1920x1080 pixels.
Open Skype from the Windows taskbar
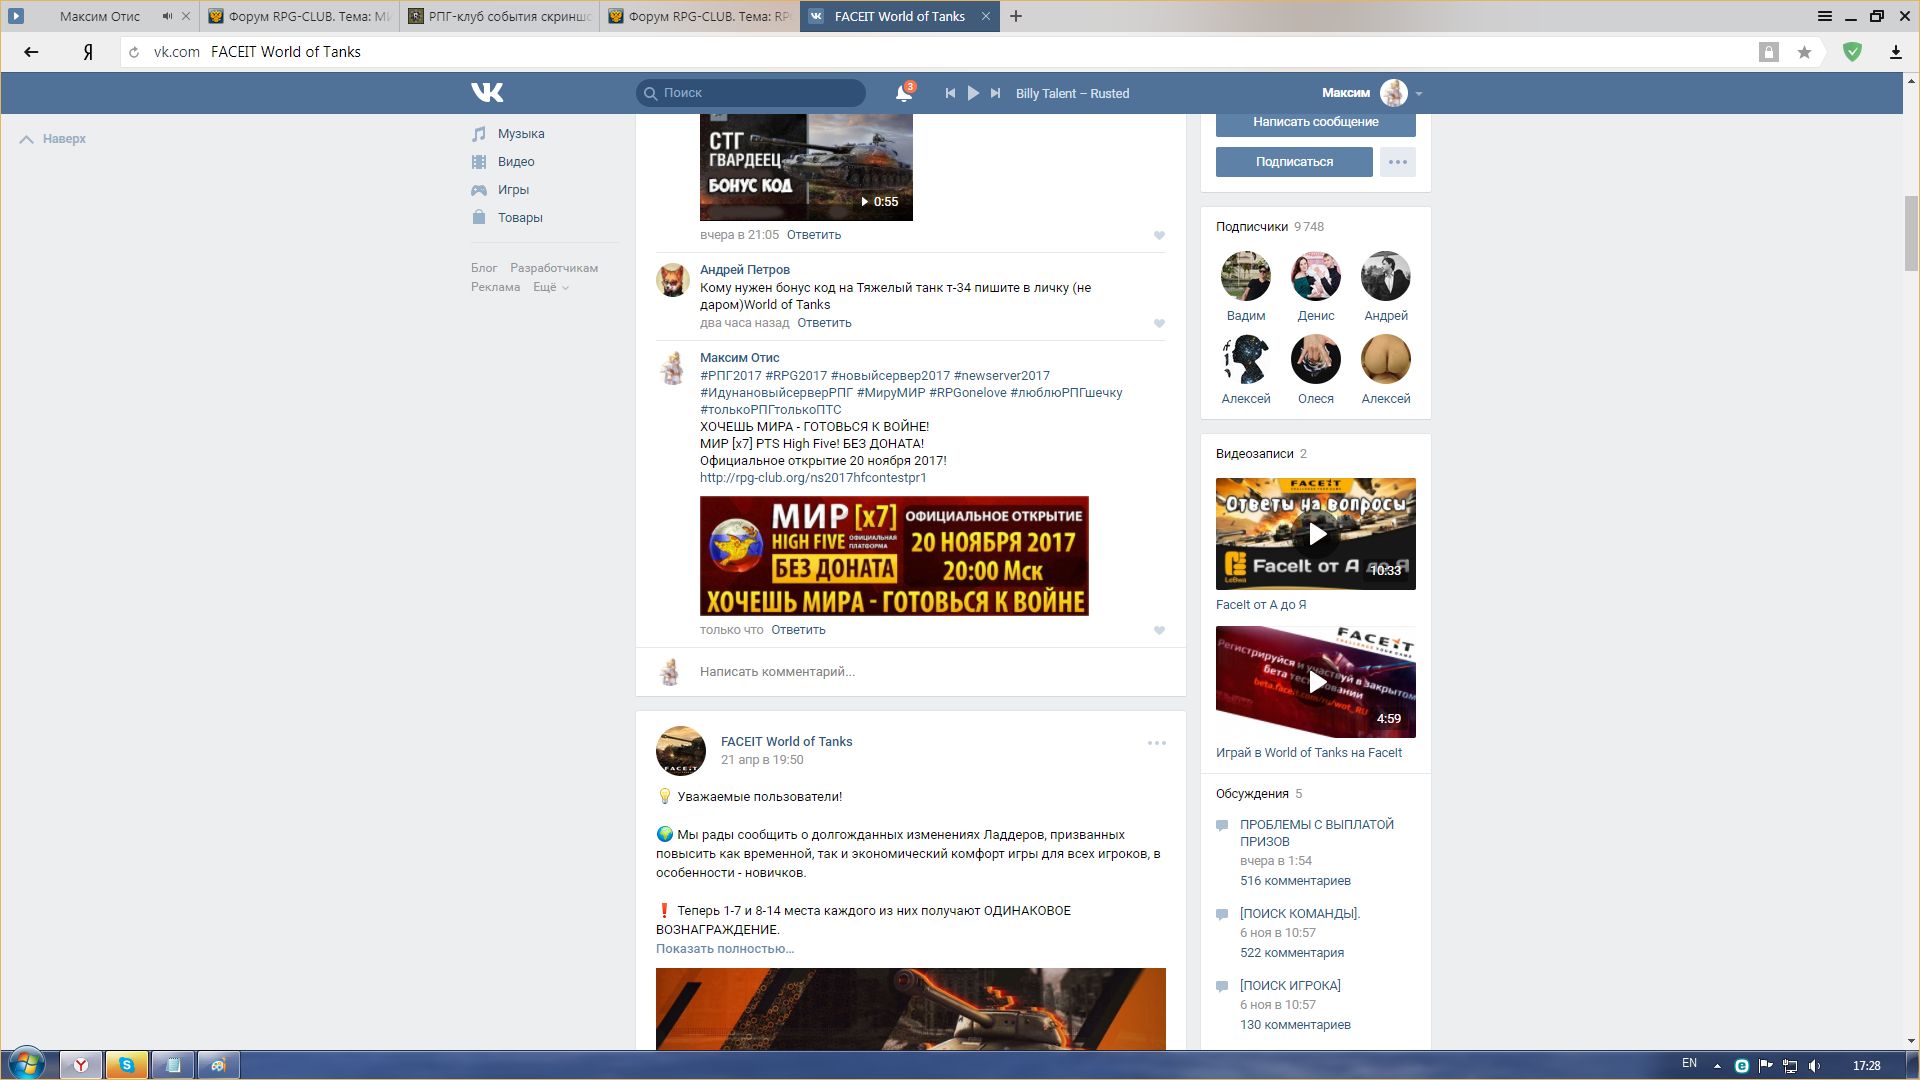(x=127, y=1065)
